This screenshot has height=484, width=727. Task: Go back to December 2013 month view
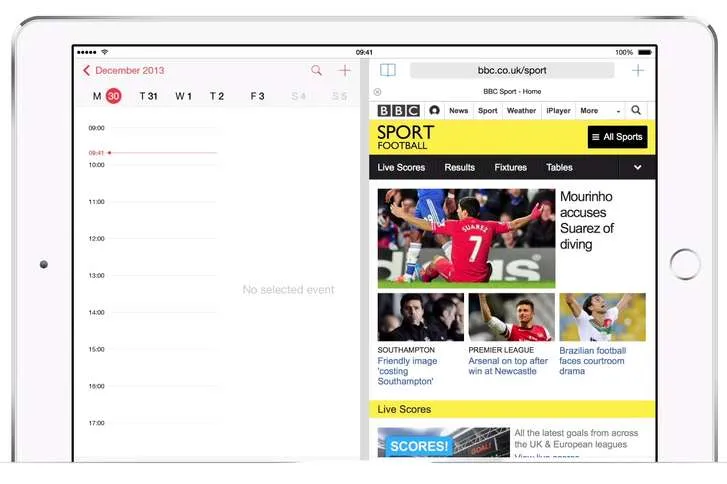(123, 70)
